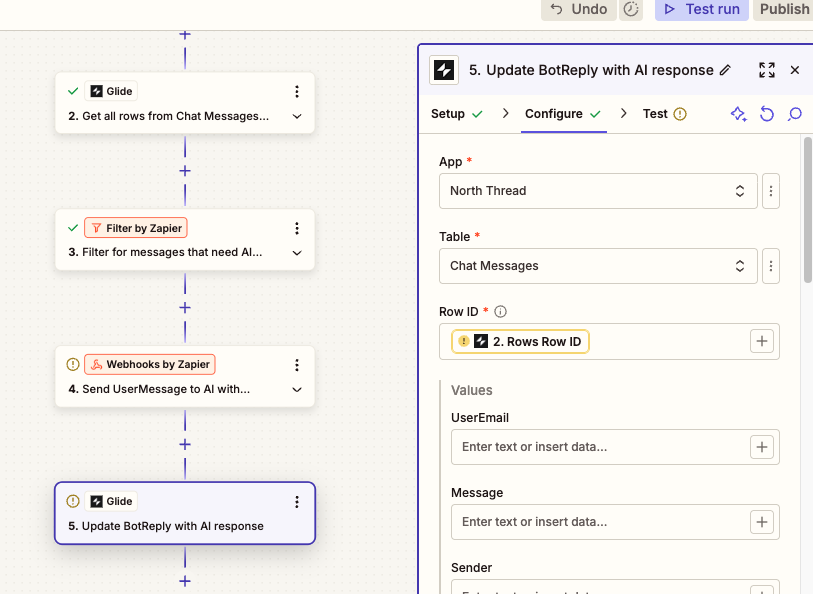Viewport: 813px width, 594px height.
Task: Close the step 5 editor panel
Action: (x=795, y=70)
